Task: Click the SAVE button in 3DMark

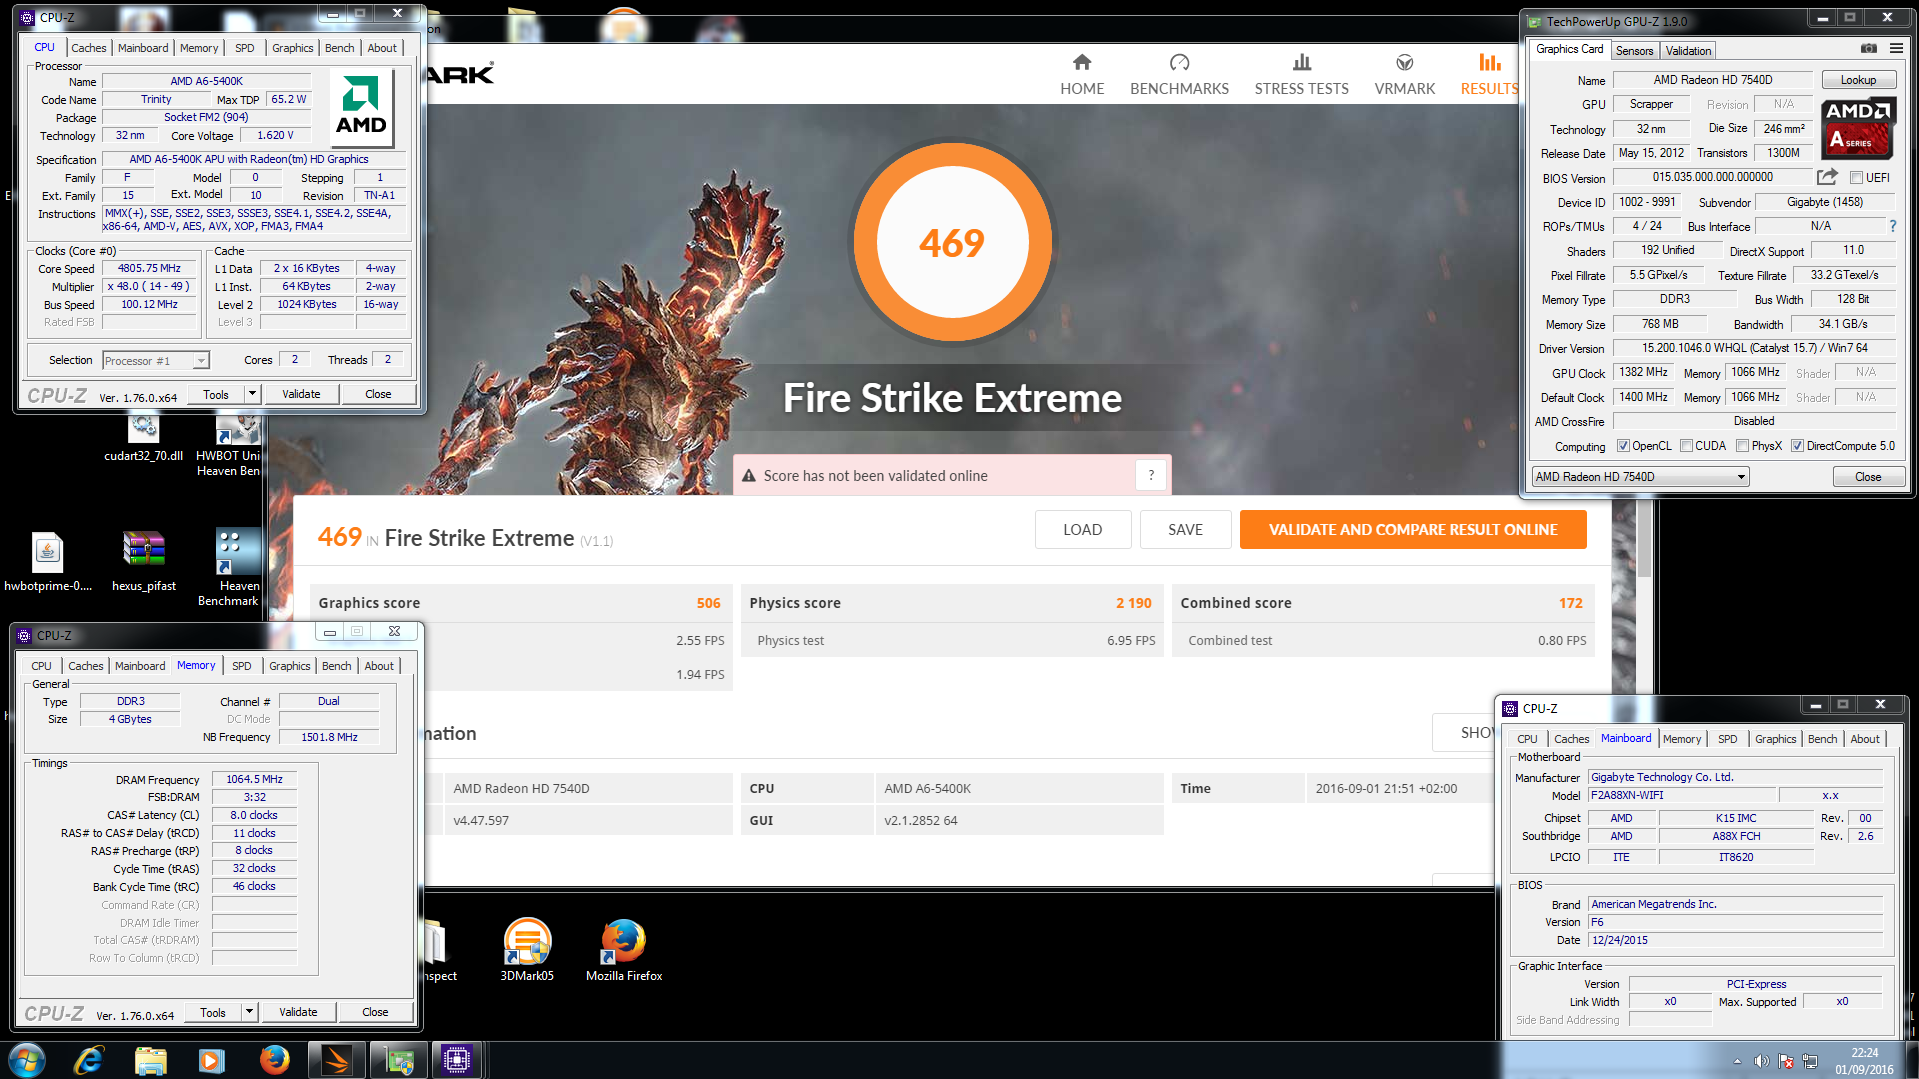Action: [1185, 530]
